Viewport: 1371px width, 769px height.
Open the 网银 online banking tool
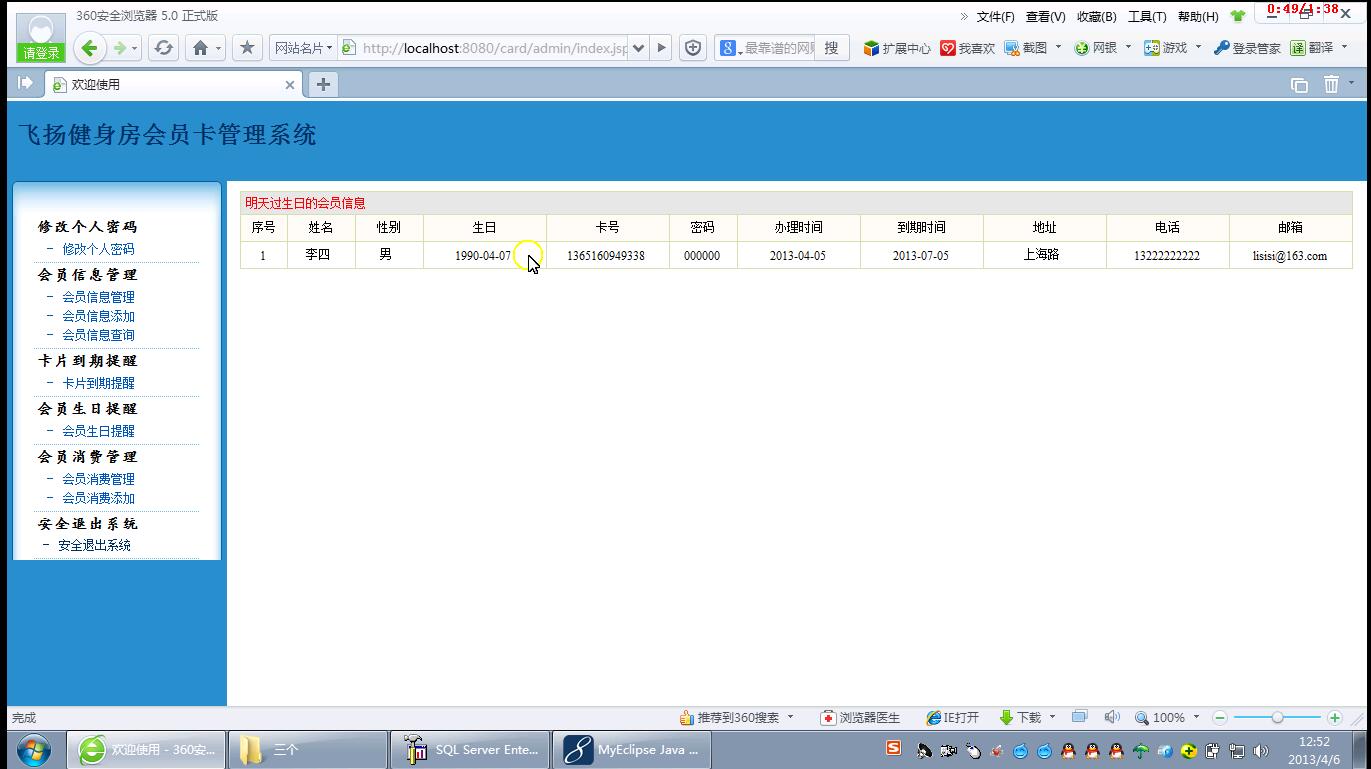click(1095, 48)
